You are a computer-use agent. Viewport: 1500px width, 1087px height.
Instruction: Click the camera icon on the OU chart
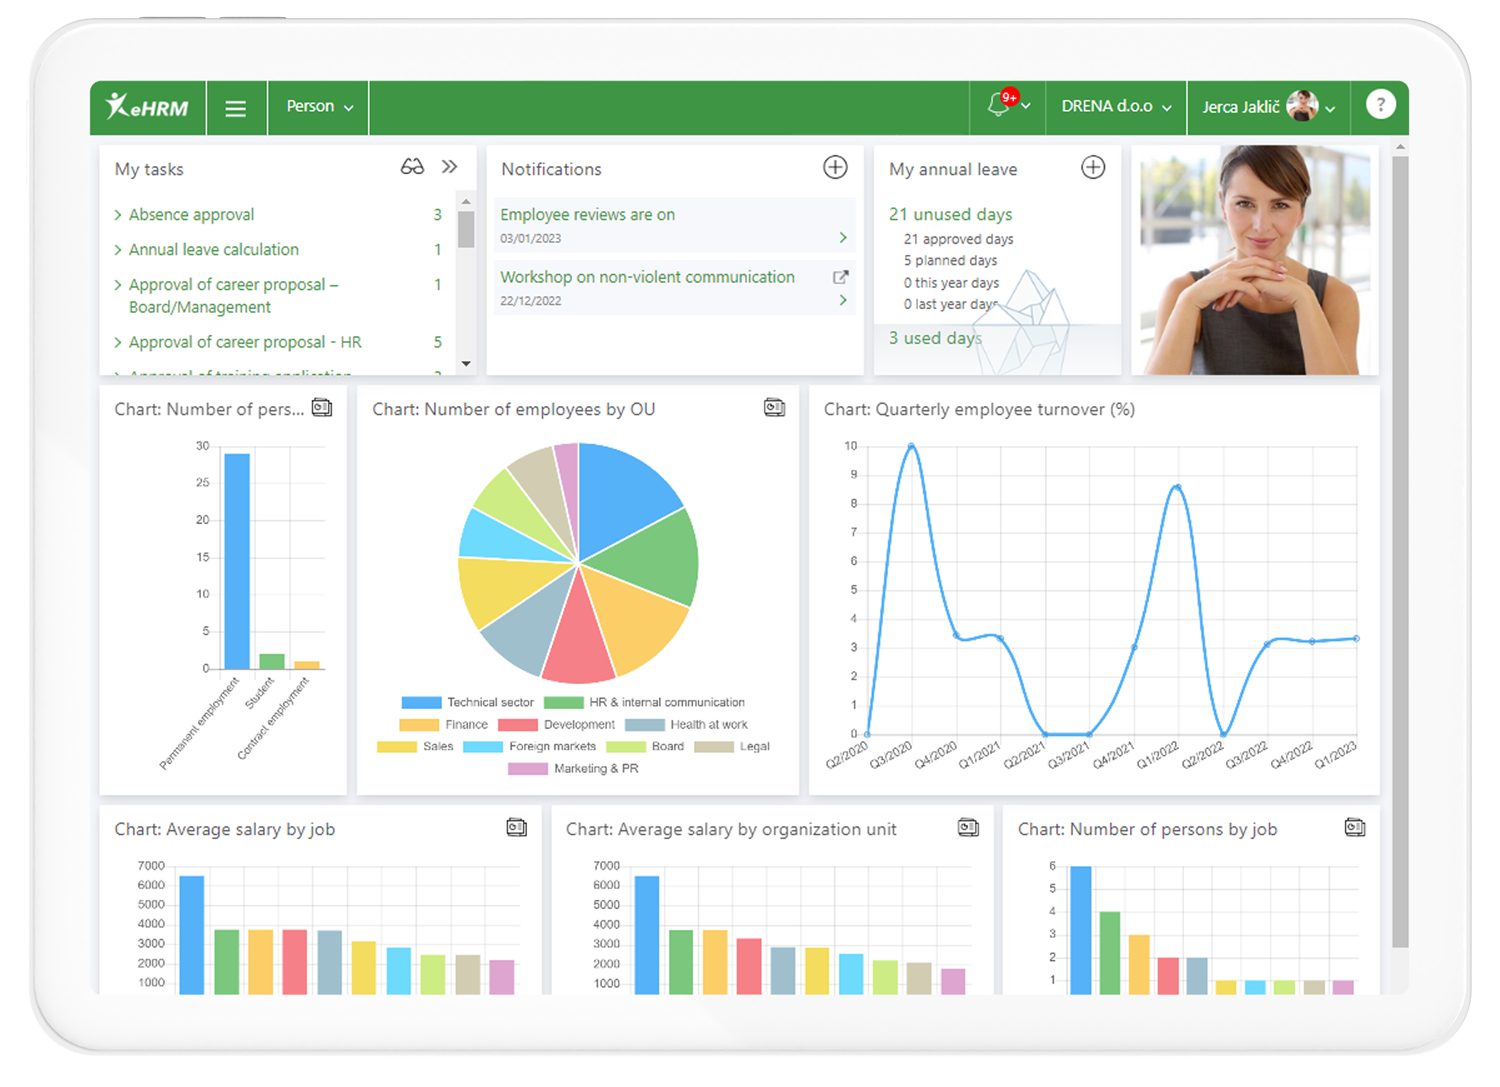coord(773,408)
